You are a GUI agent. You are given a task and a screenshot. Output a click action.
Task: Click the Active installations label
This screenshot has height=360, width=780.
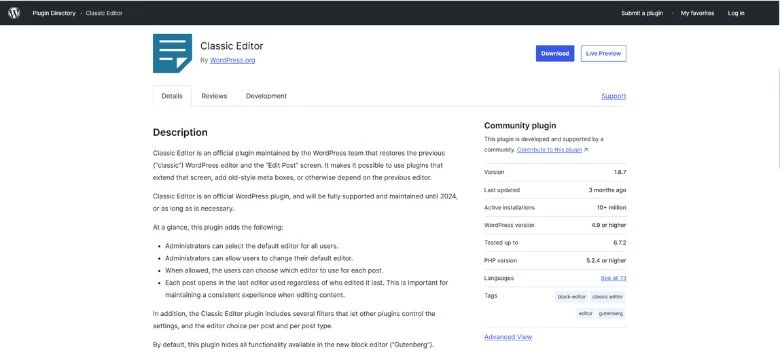509,207
